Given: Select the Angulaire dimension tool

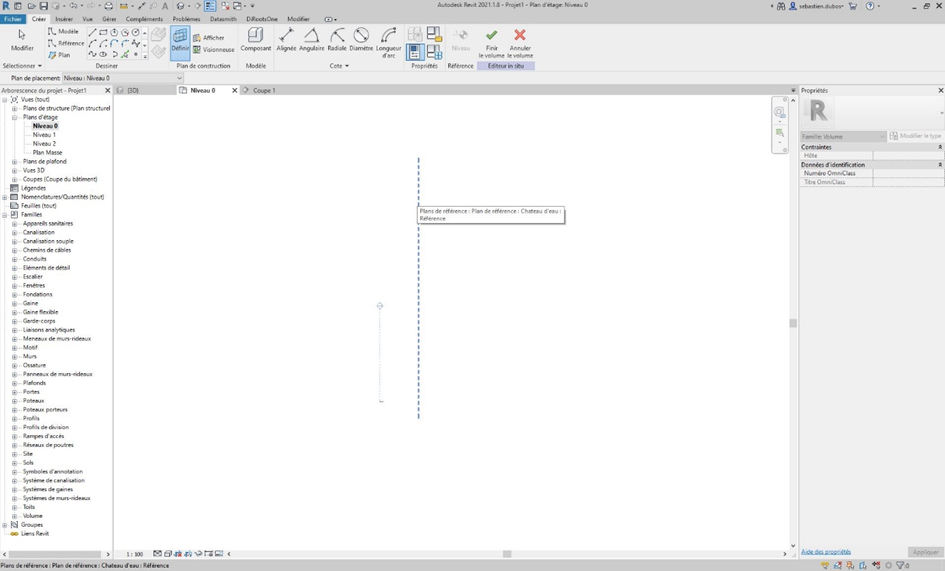Looking at the screenshot, I should tap(311, 41).
